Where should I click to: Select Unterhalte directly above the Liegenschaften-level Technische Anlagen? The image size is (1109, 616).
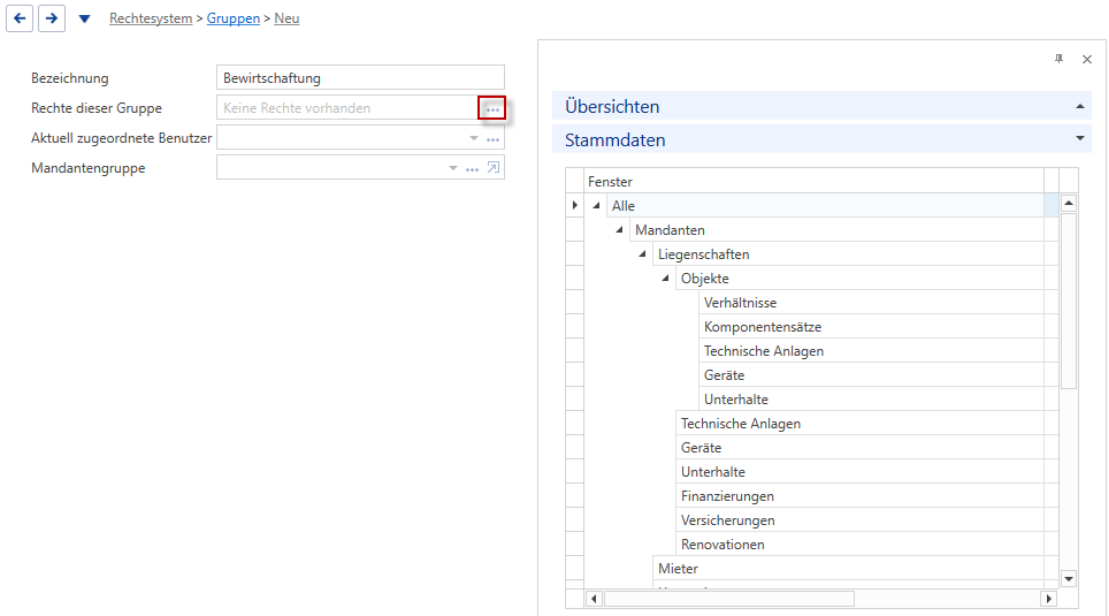point(871,399)
